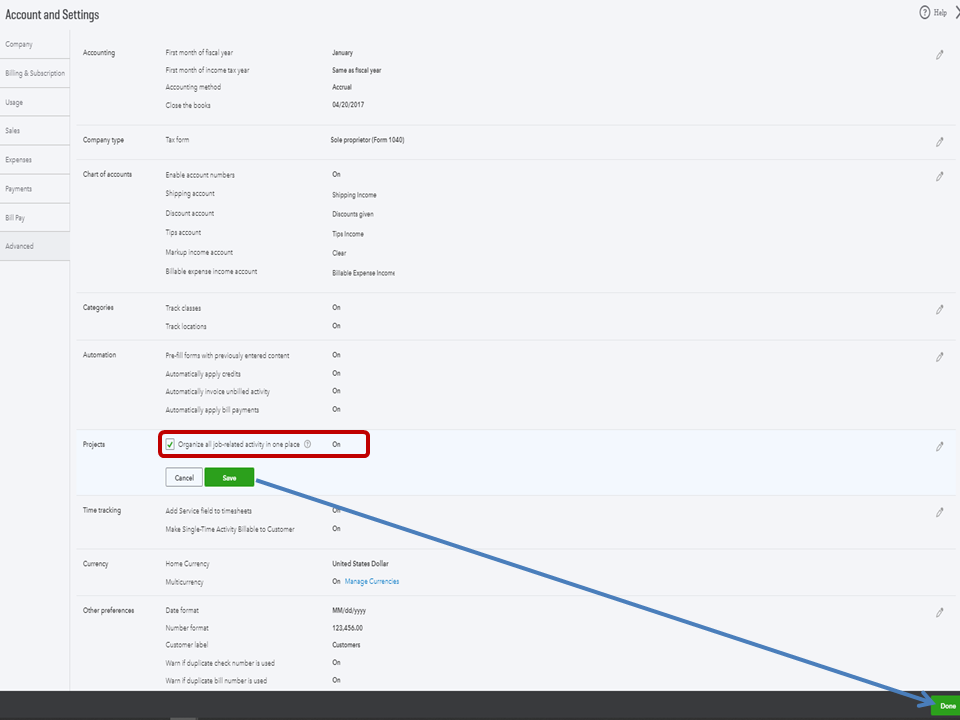
Task: Click the Billable Expense Income value
Action: point(363,273)
